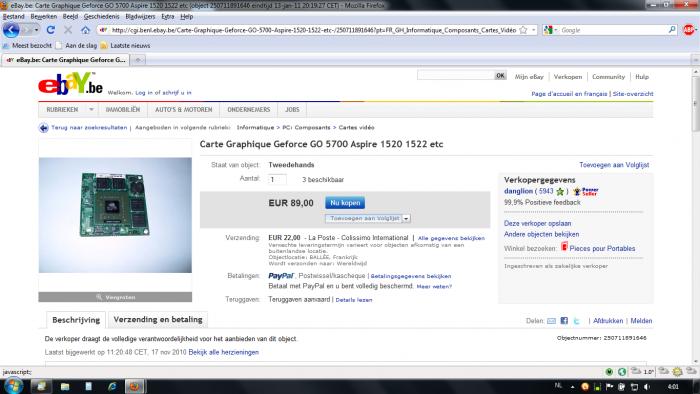The height and width of the screenshot is (394, 700).
Task: Open the URL bar history dropdown
Action: tap(533, 30)
